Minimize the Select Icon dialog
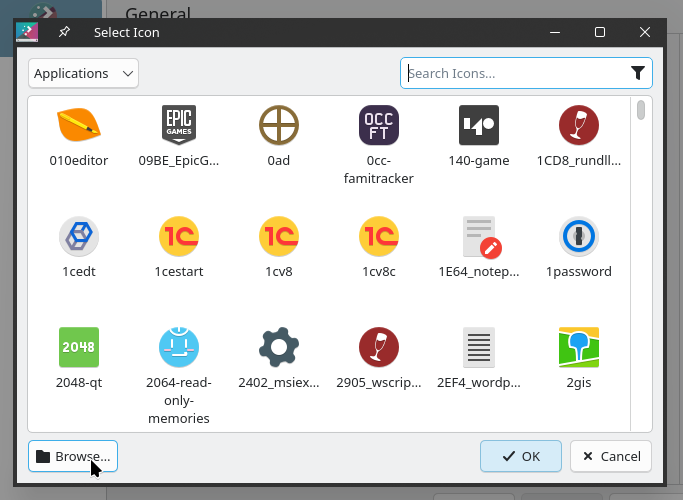This screenshot has height=500, width=683. [555, 32]
